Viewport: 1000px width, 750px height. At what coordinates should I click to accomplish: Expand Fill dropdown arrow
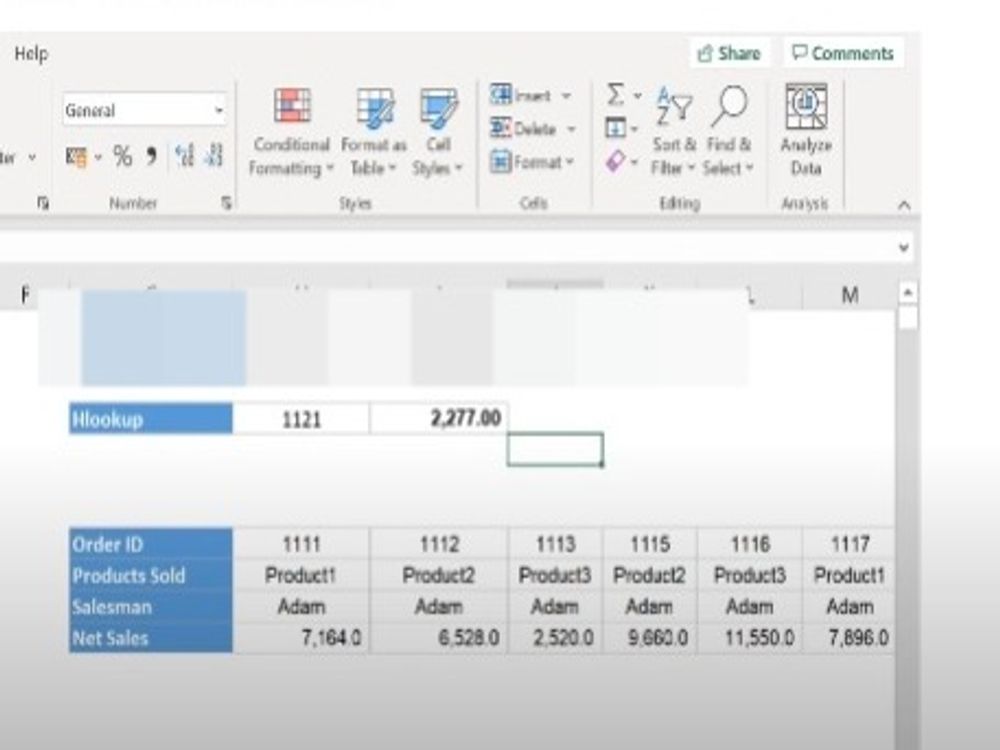click(634, 129)
